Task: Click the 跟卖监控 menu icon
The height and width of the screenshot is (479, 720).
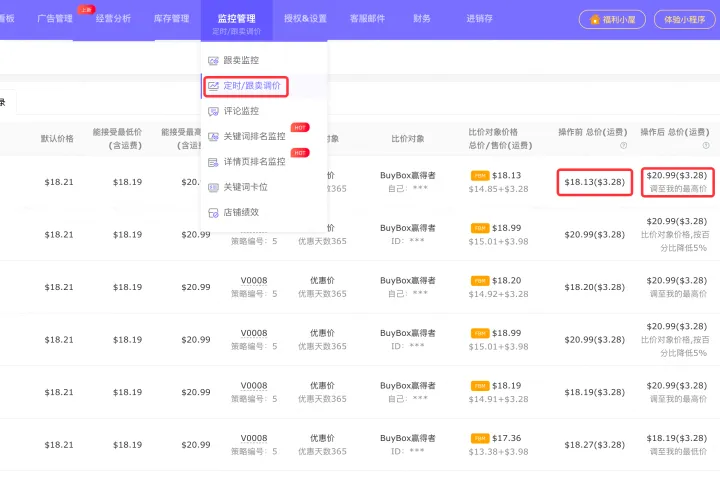Action: coord(213,61)
